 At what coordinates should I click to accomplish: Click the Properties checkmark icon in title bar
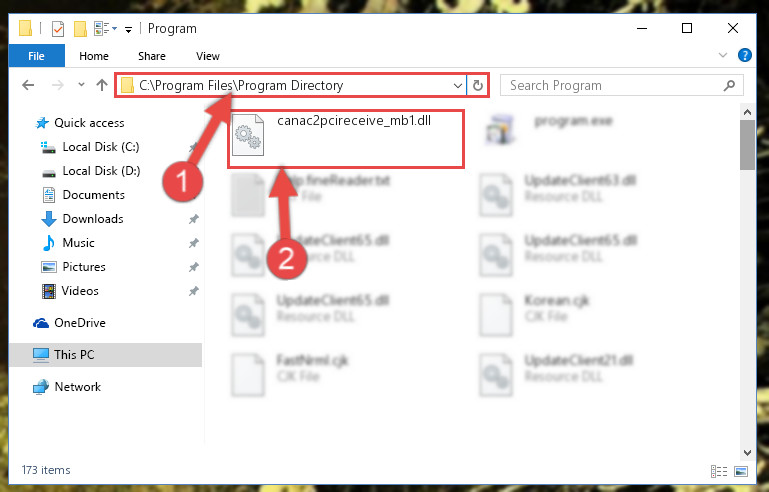[58, 29]
